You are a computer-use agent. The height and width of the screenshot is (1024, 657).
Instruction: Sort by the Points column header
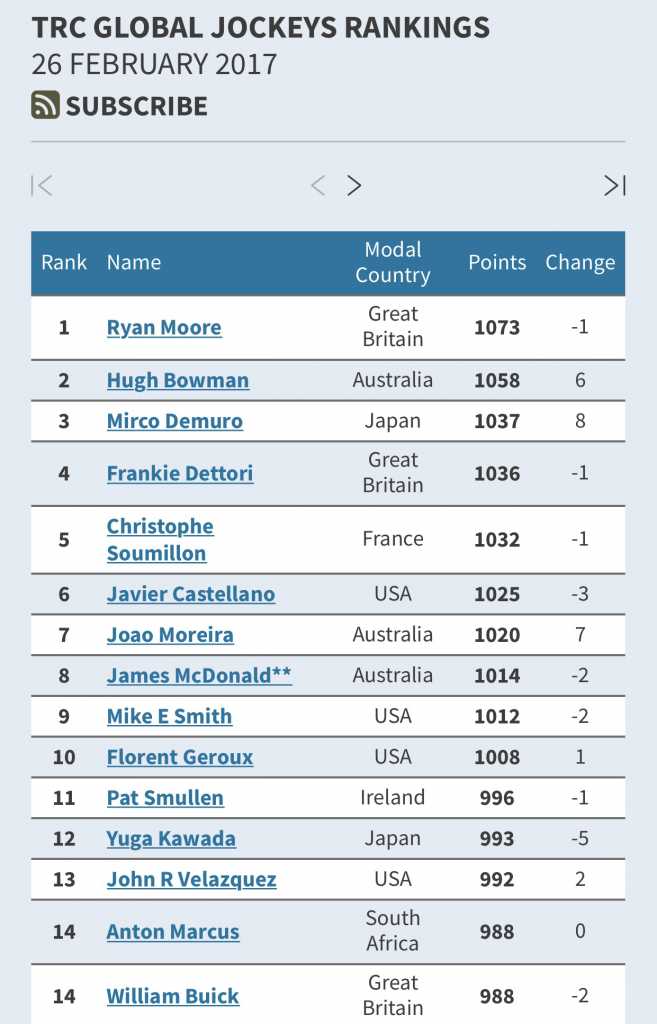pyautogui.click(x=497, y=262)
